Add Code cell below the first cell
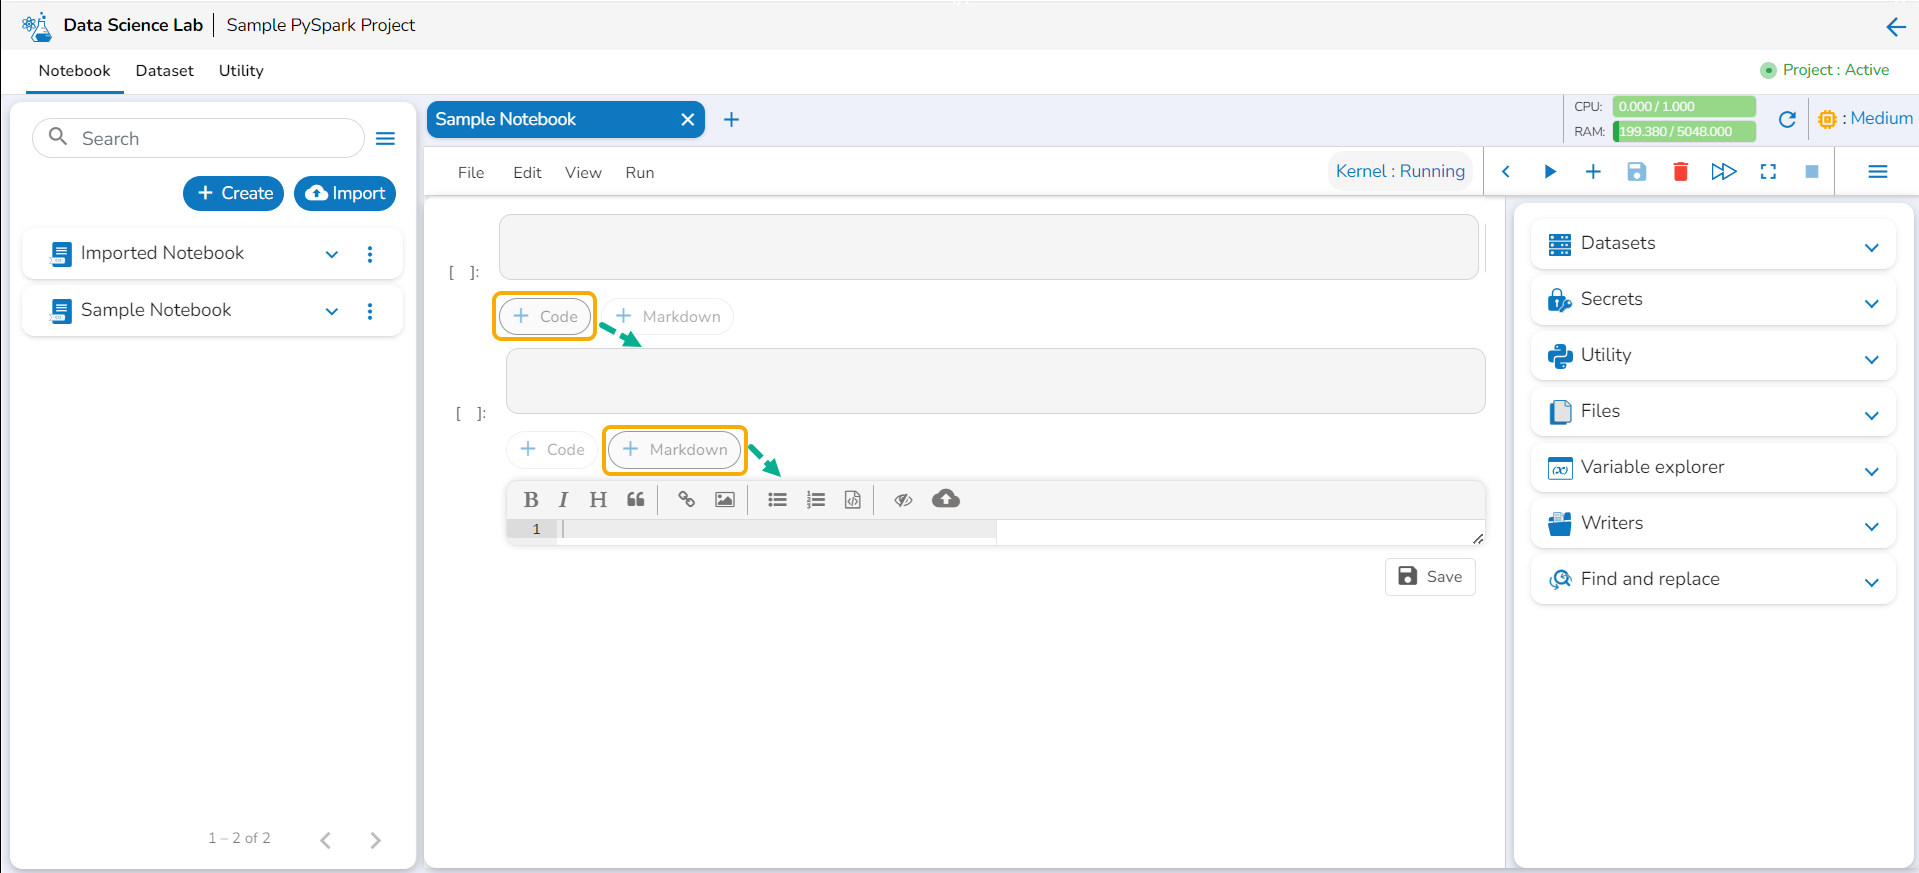This screenshot has width=1919, height=873. [x=545, y=317]
